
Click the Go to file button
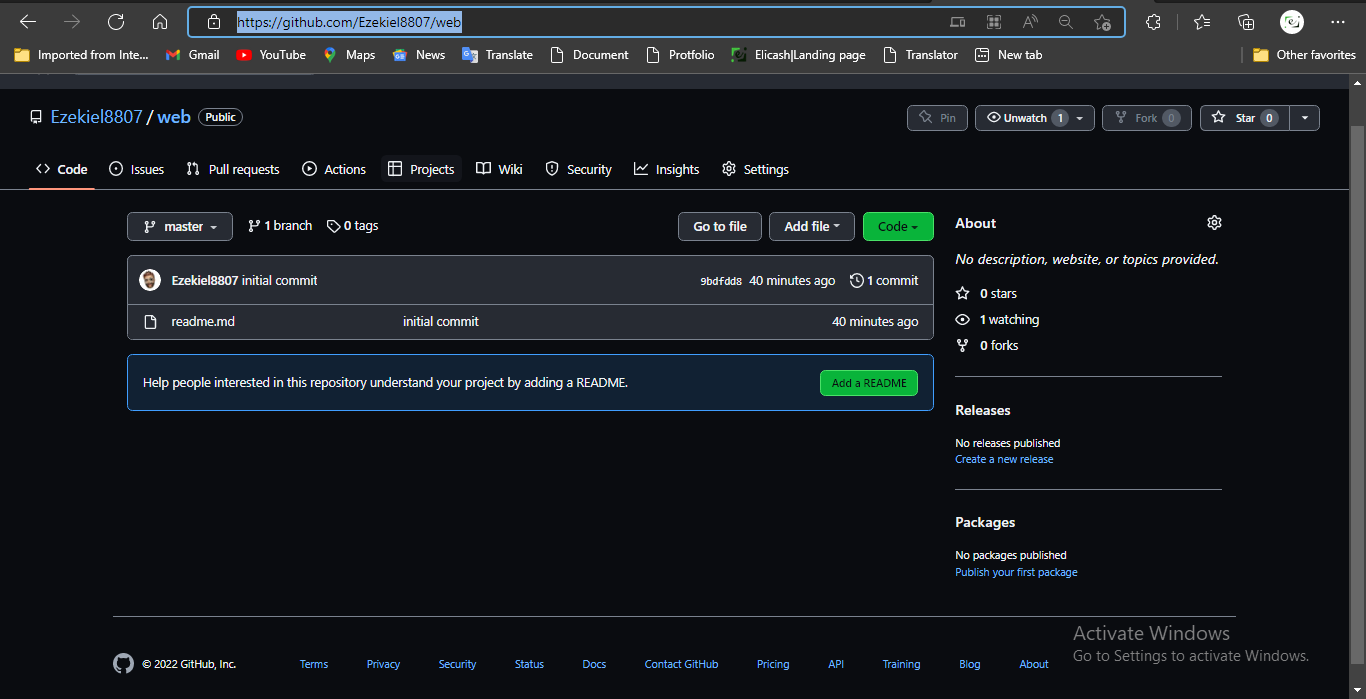click(720, 227)
